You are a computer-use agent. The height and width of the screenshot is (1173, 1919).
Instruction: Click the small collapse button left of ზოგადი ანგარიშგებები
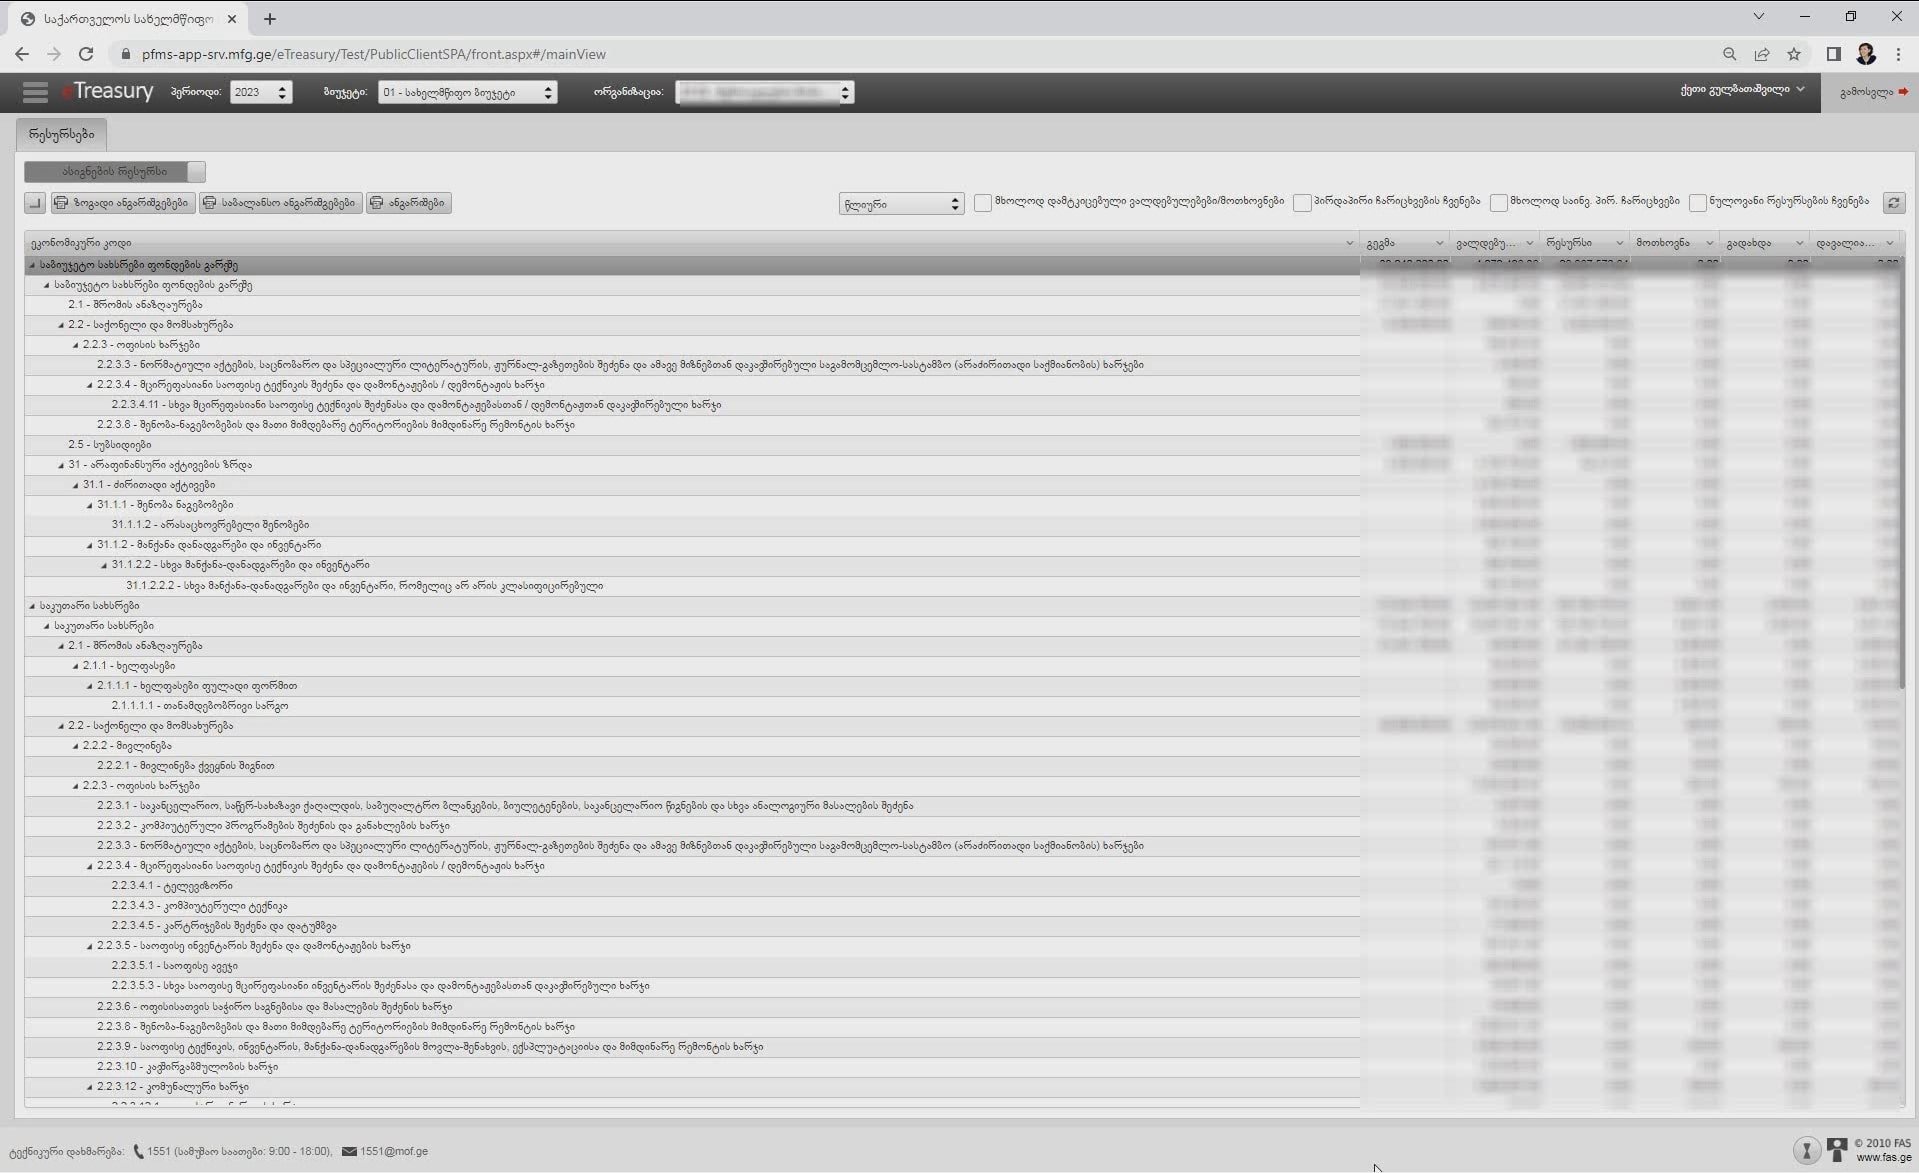(x=35, y=203)
